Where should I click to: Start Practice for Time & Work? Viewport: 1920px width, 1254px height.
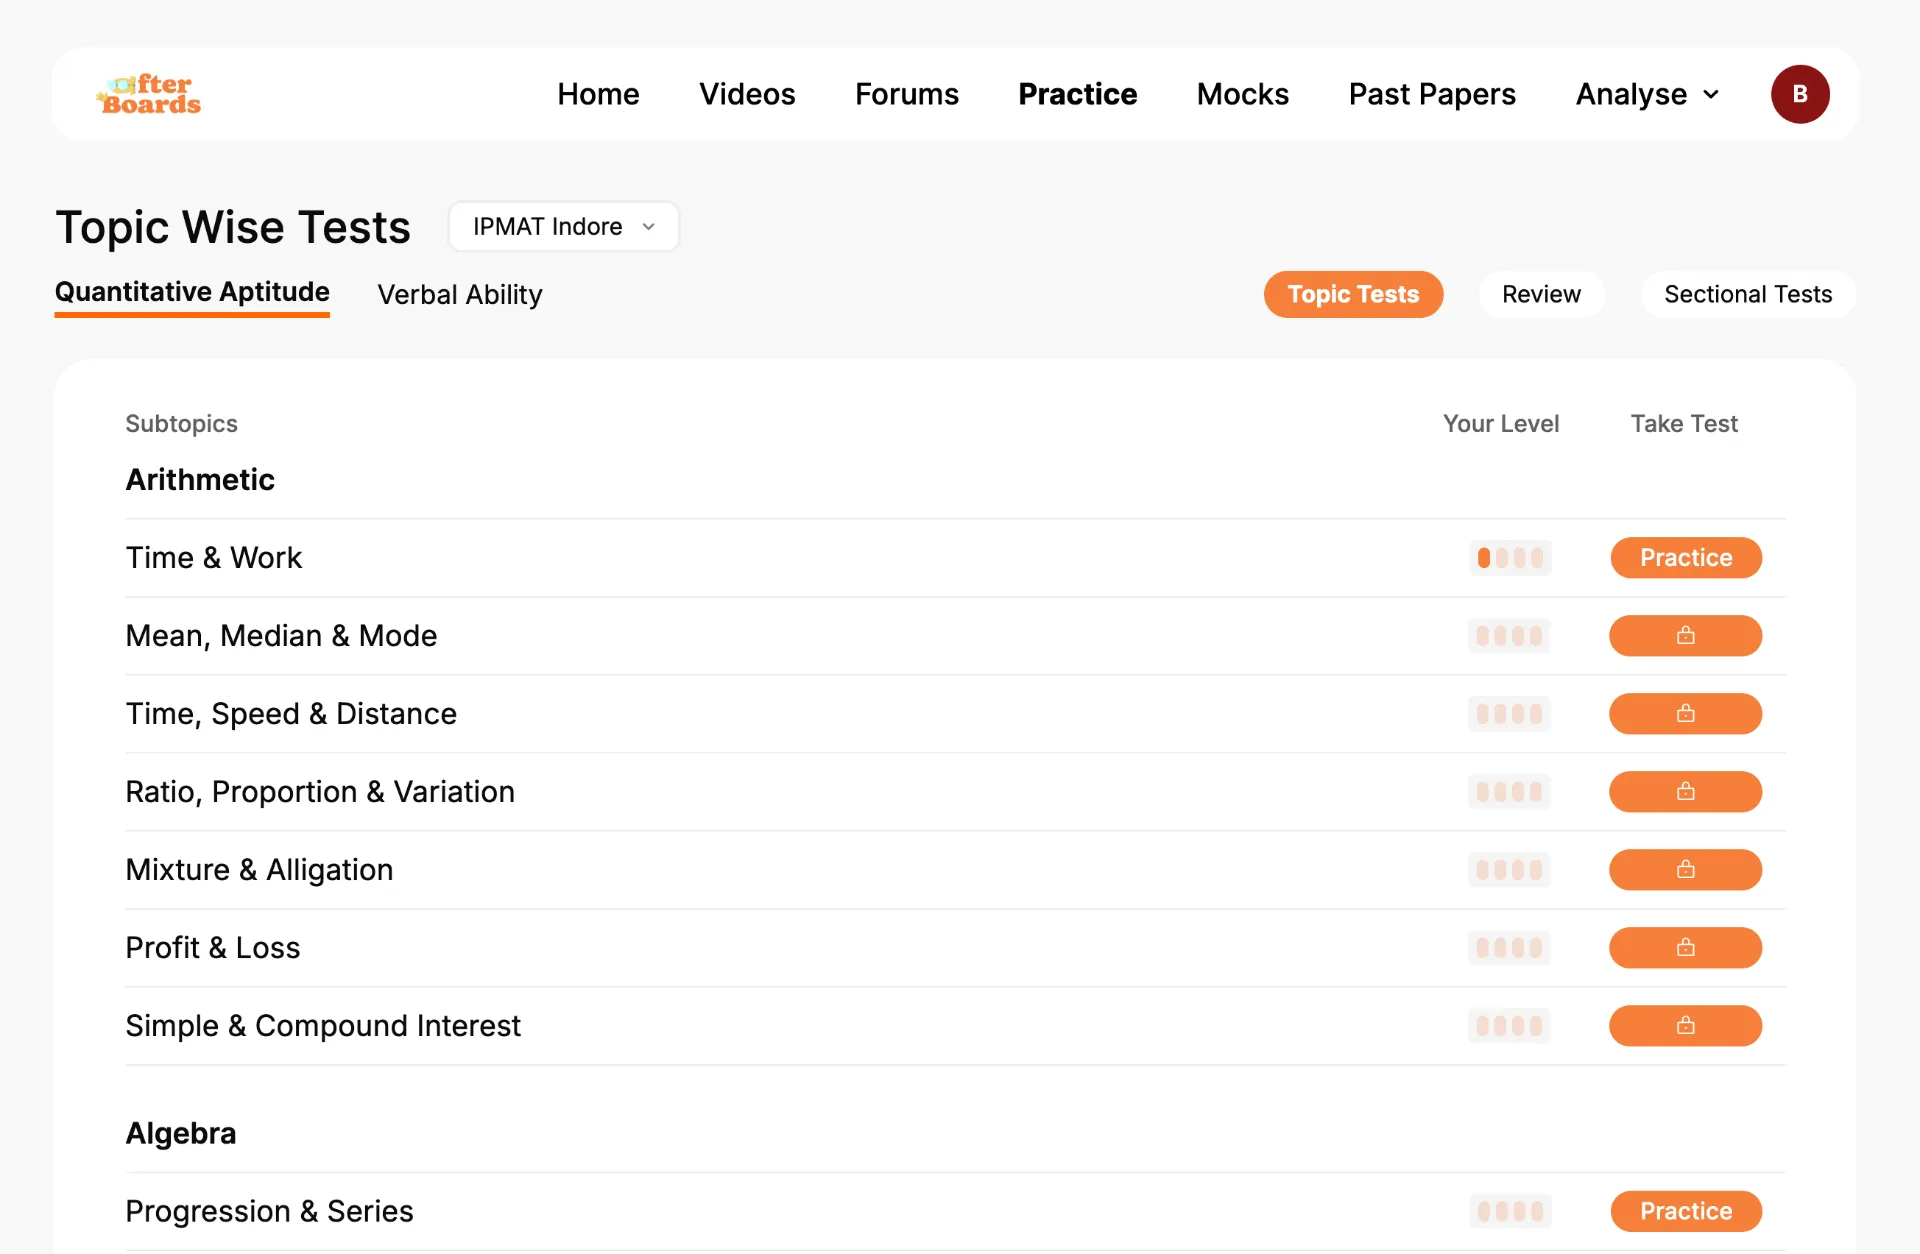1686,558
